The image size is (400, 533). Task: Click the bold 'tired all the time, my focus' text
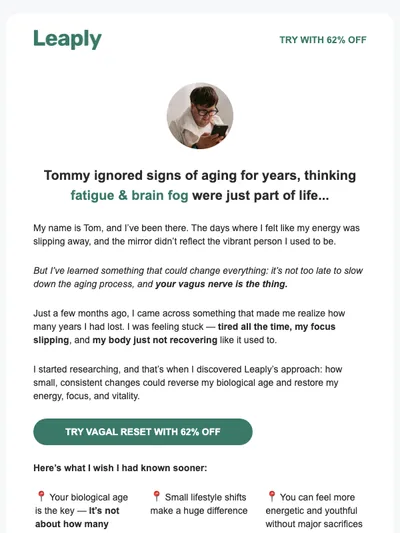click(277, 327)
